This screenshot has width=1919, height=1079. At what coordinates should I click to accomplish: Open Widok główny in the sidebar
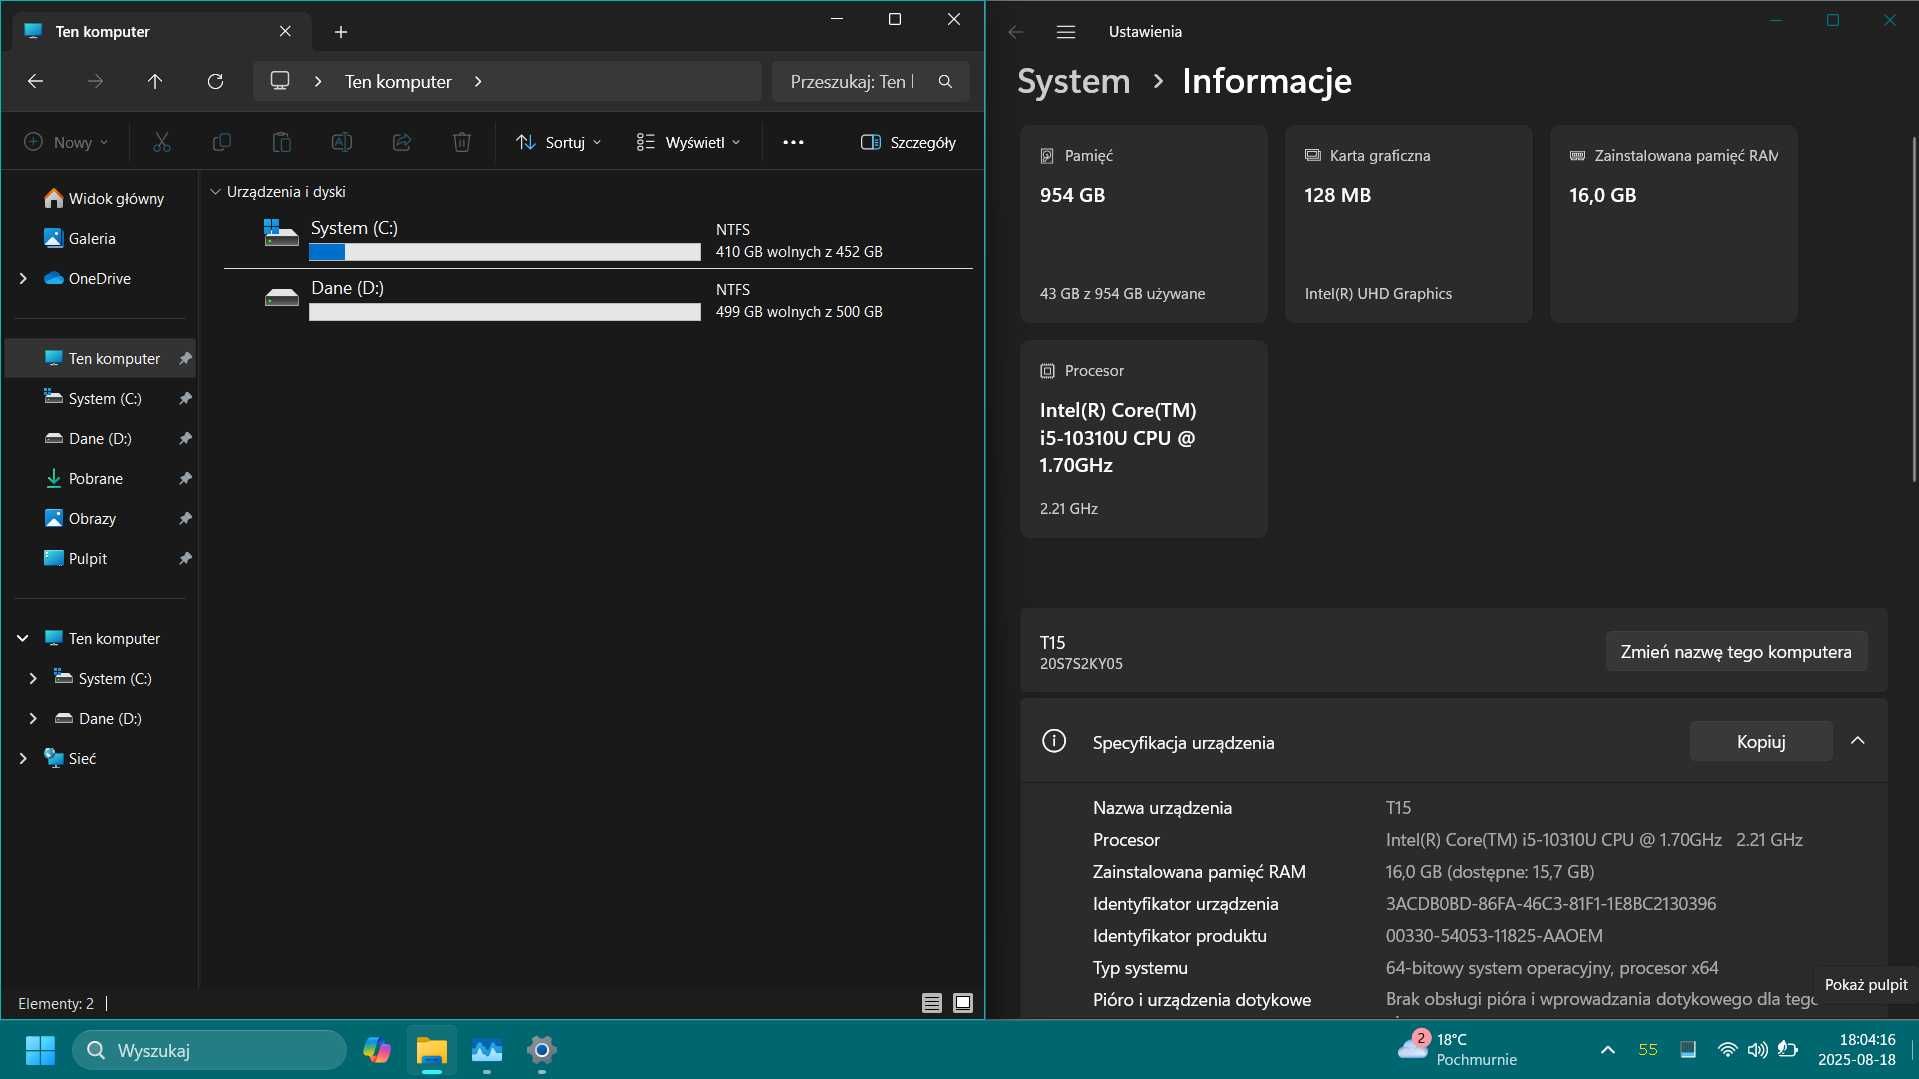click(x=104, y=199)
